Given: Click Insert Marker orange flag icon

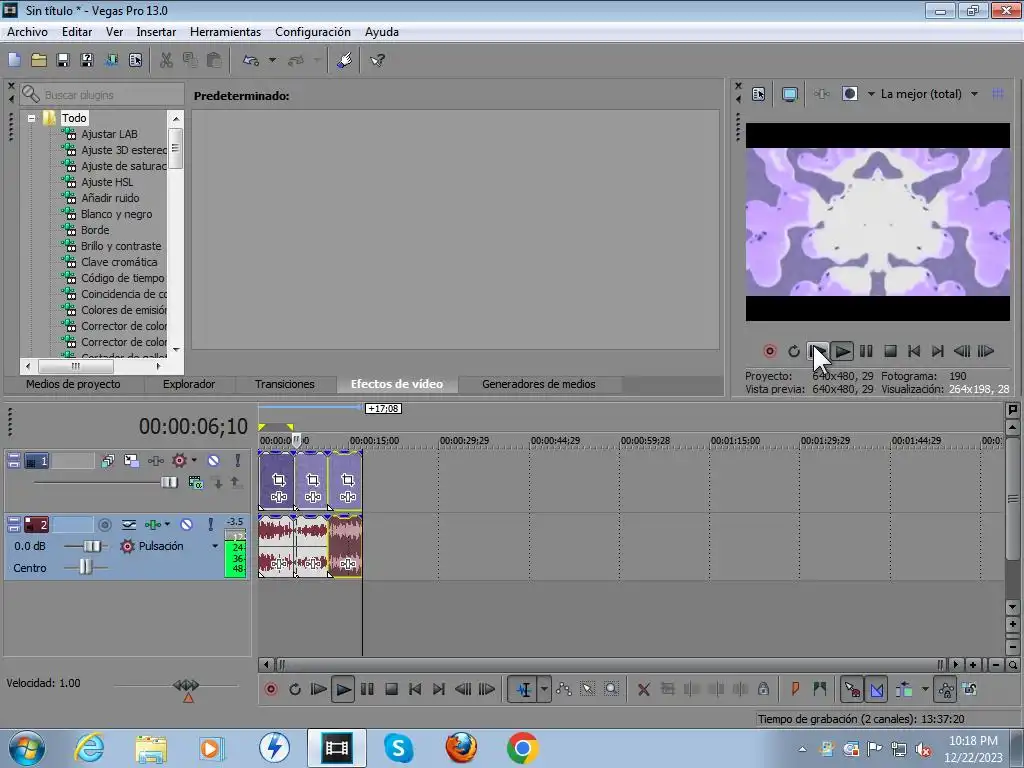Looking at the screenshot, I should click(795, 689).
